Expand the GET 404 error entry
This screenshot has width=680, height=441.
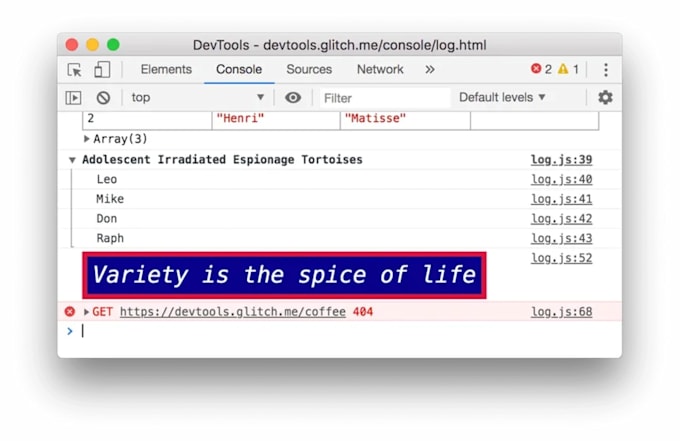coord(86,312)
